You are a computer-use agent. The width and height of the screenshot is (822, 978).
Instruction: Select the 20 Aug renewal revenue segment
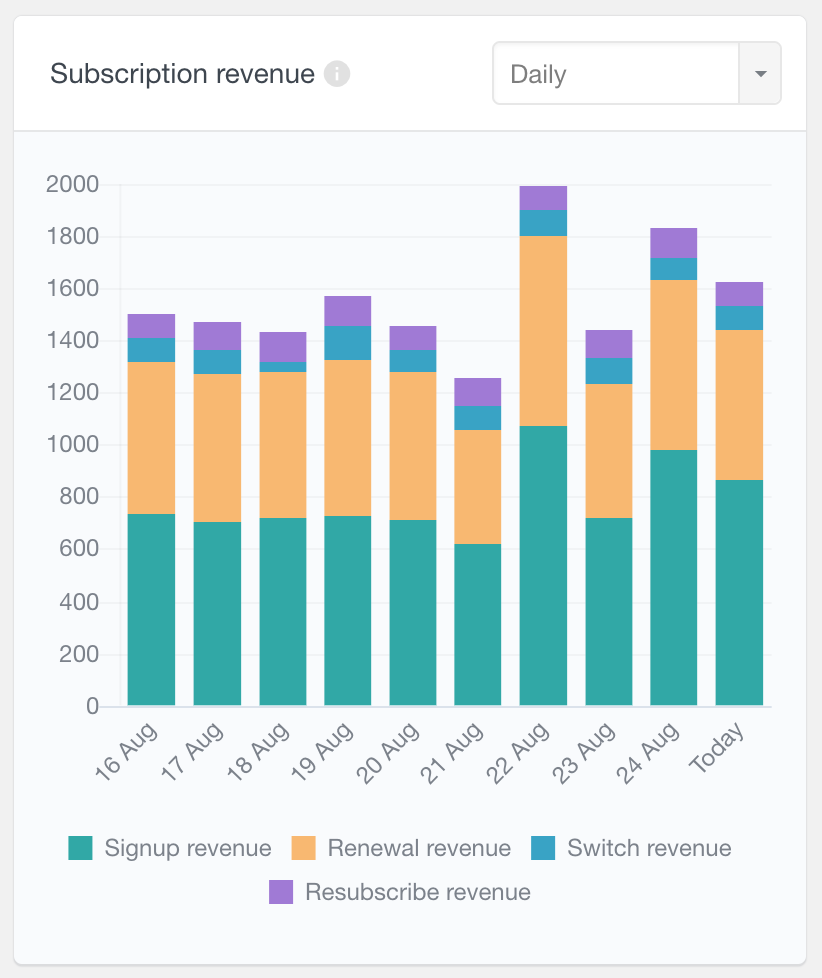(x=413, y=446)
